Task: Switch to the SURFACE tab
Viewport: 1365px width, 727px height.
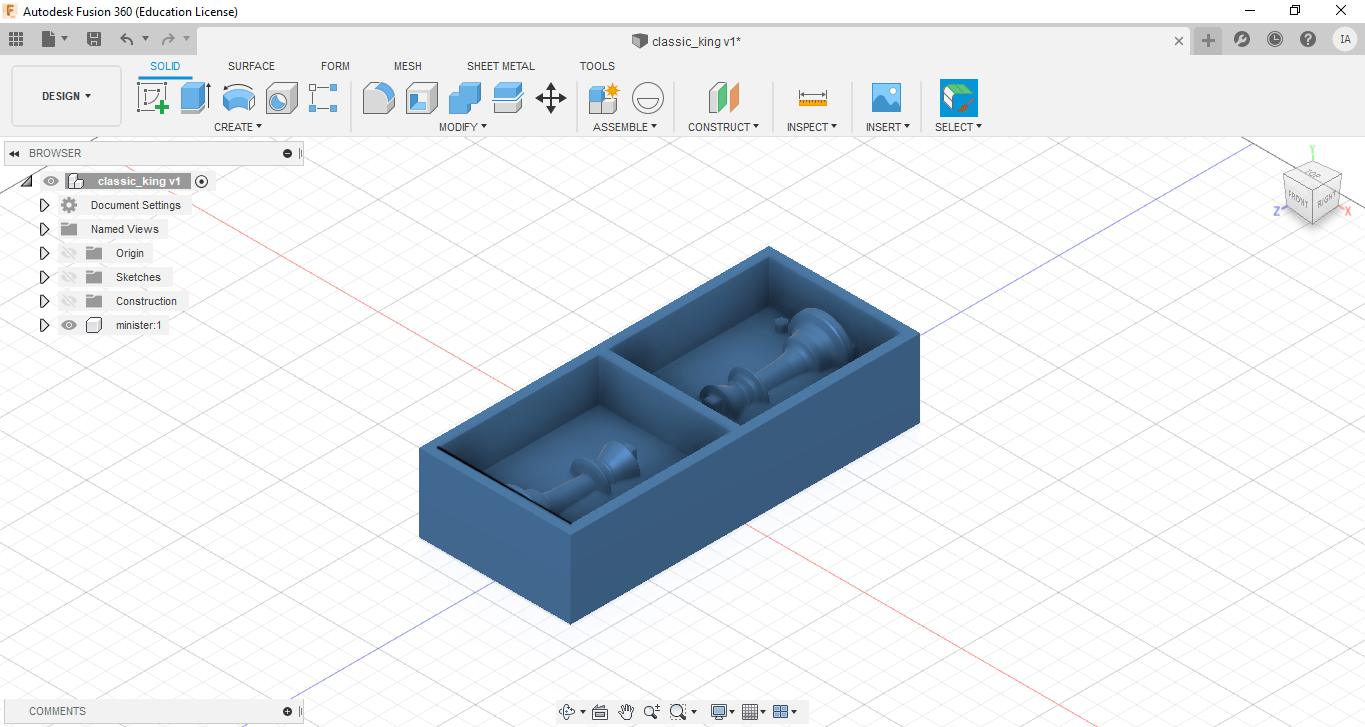Action: point(251,66)
